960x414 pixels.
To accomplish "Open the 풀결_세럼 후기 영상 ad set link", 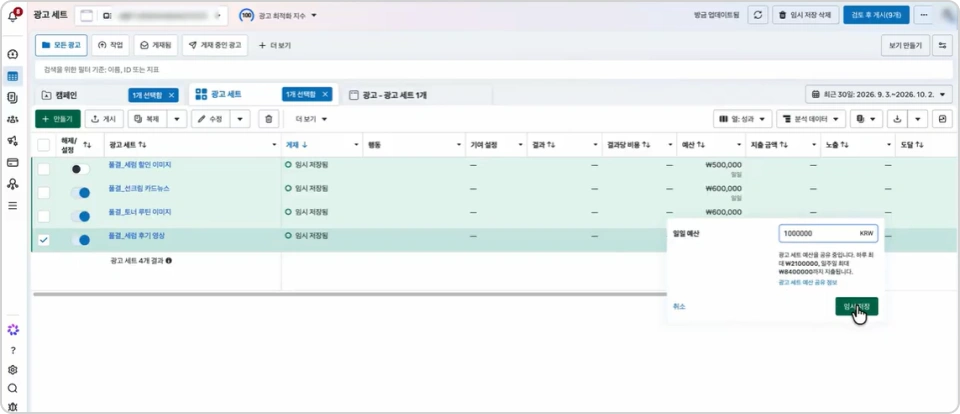I will pos(136,235).
